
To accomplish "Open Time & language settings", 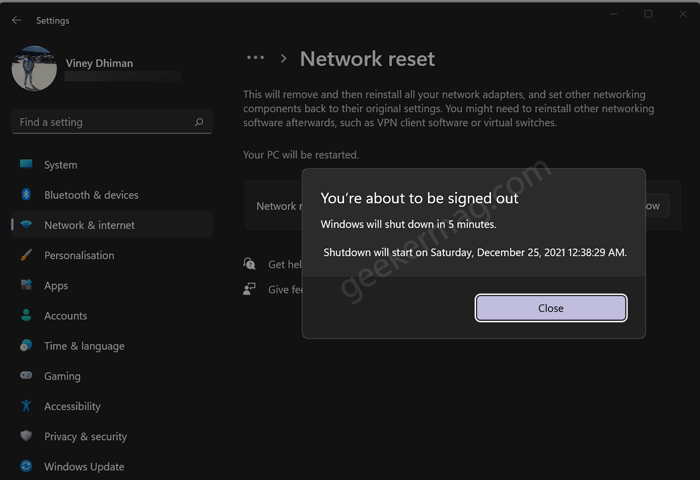I will (x=84, y=346).
